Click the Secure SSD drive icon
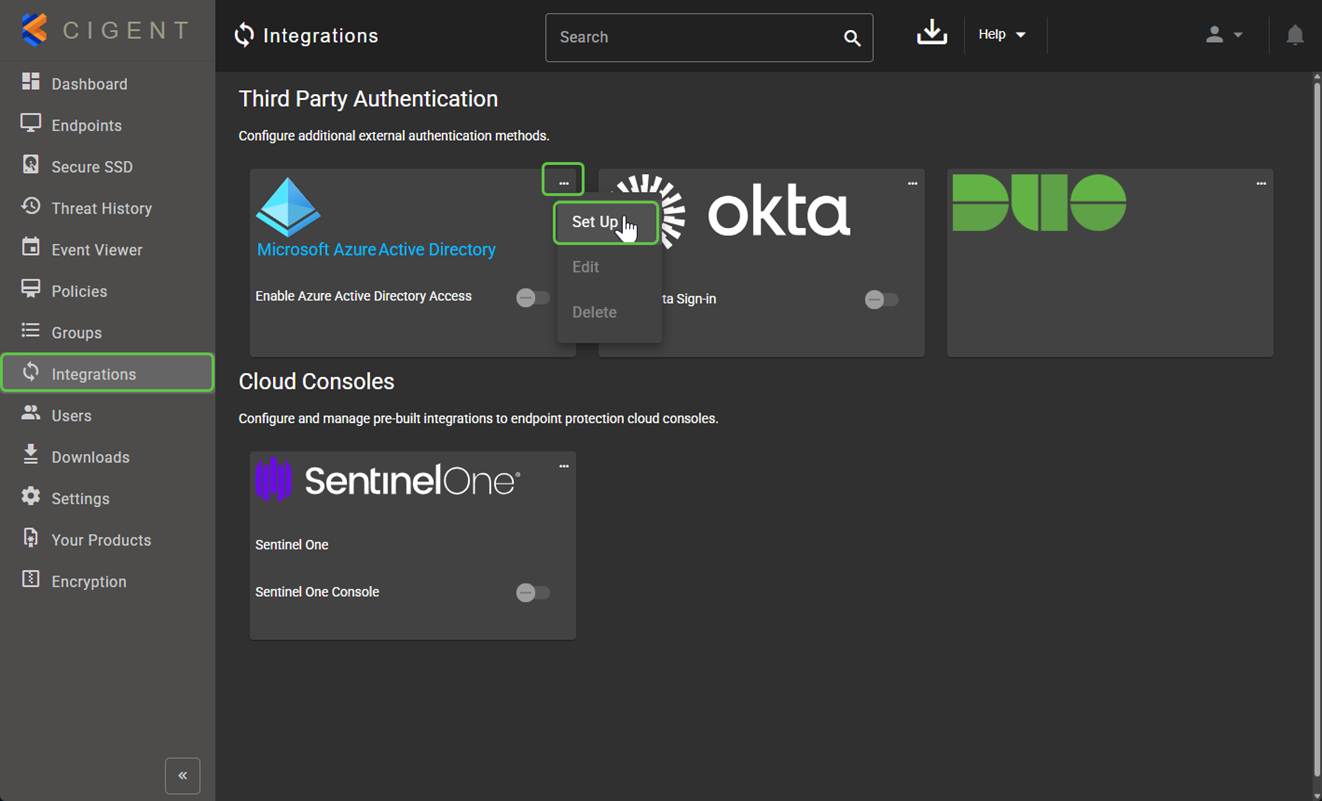The image size is (1322, 801). point(31,165)
